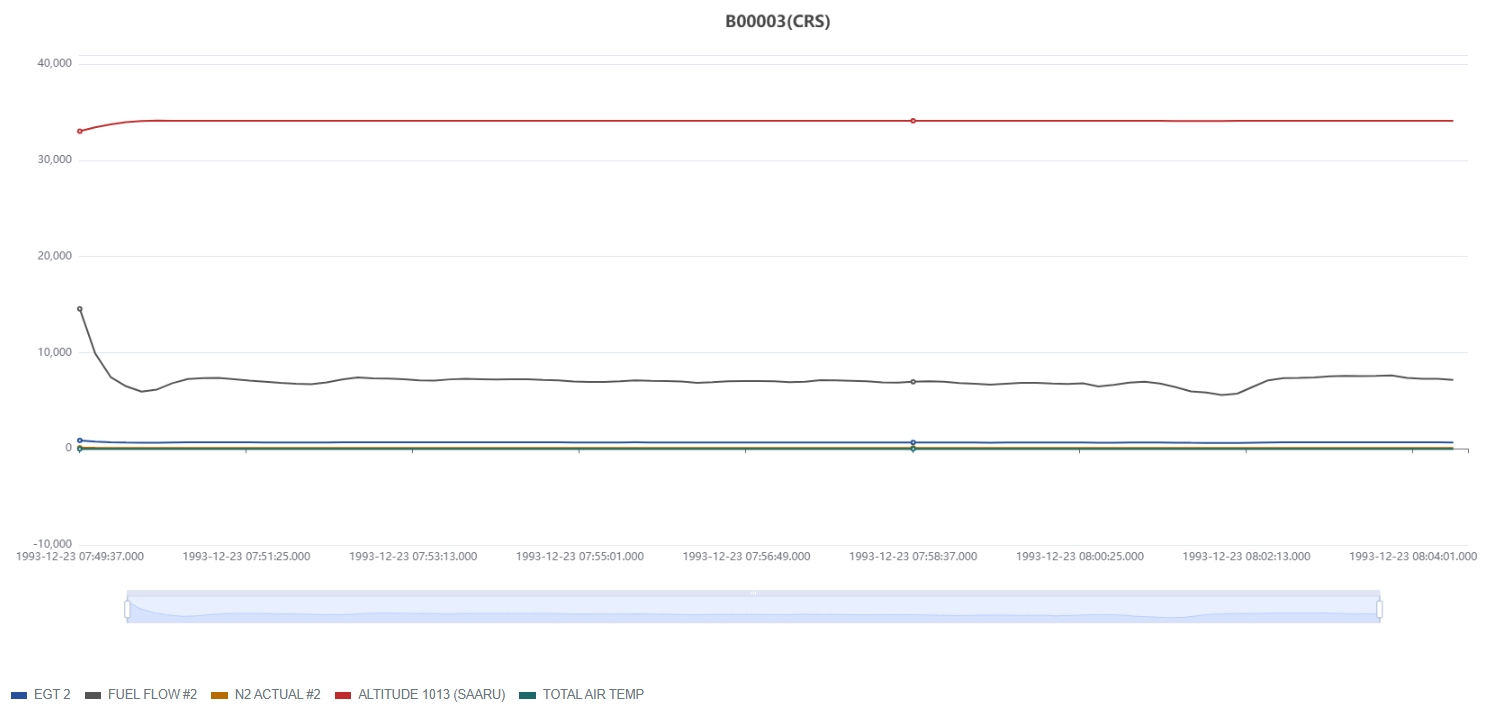Viewport: 1494px width, 709px height.
Task: Toggle TOTAL AIR TEMP legend label
Action: 593,695
